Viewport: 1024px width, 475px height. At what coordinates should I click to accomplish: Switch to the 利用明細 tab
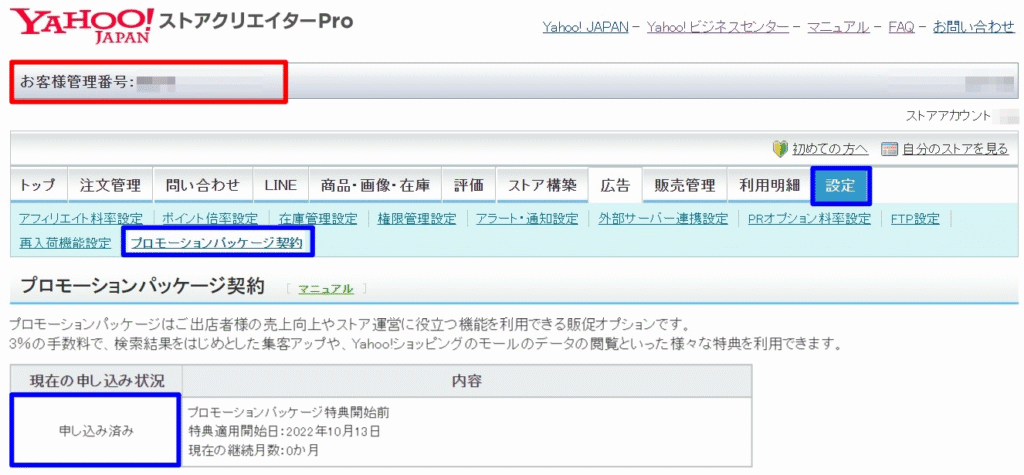(769, 186)
